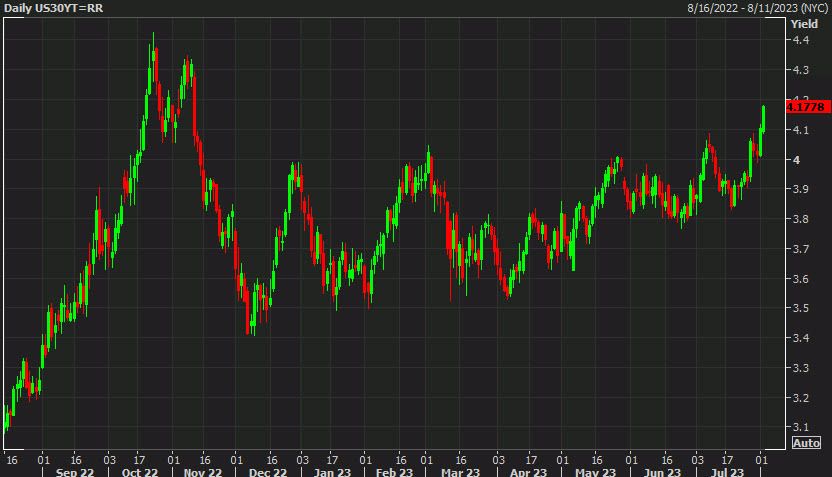Click the Yield axis header label

[x=804, y=23]
